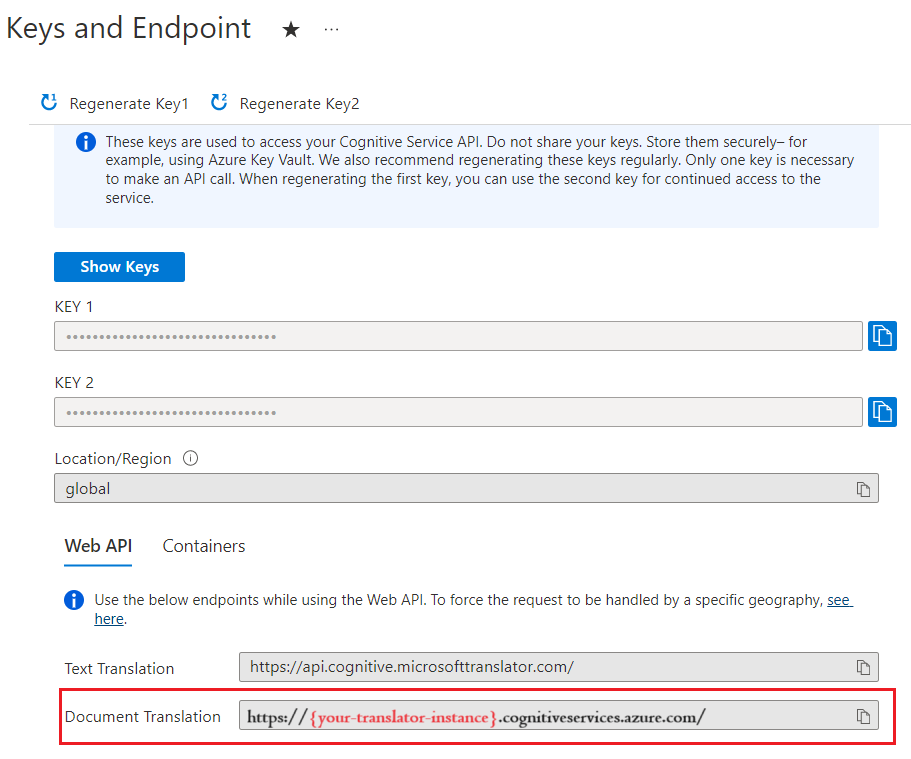This screenshot has width=911, height=759.
Task: Copy KEY 2 to clipboard
Action: click(x=882, y=412)
